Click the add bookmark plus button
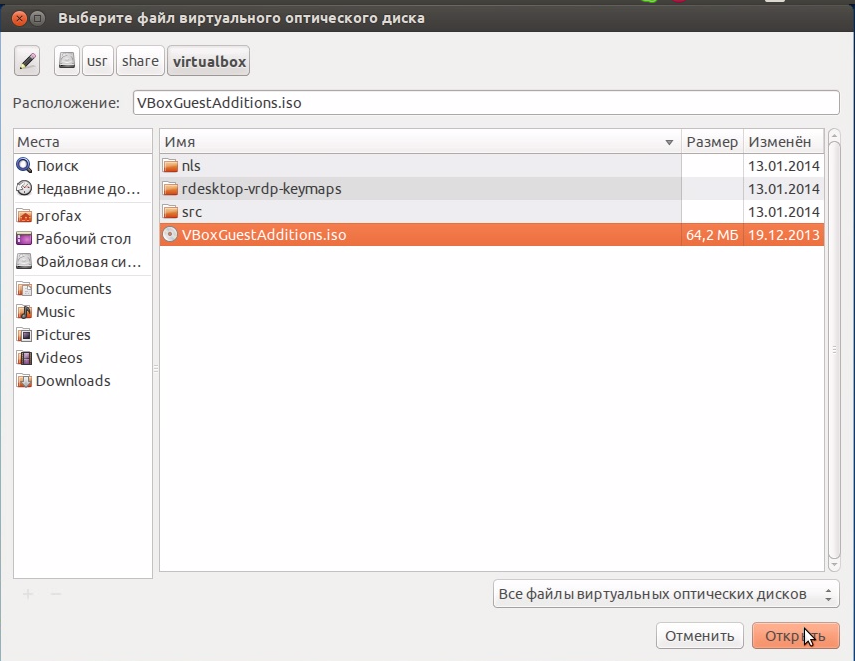This screenshot has height=661, width=855. [28, 594]
